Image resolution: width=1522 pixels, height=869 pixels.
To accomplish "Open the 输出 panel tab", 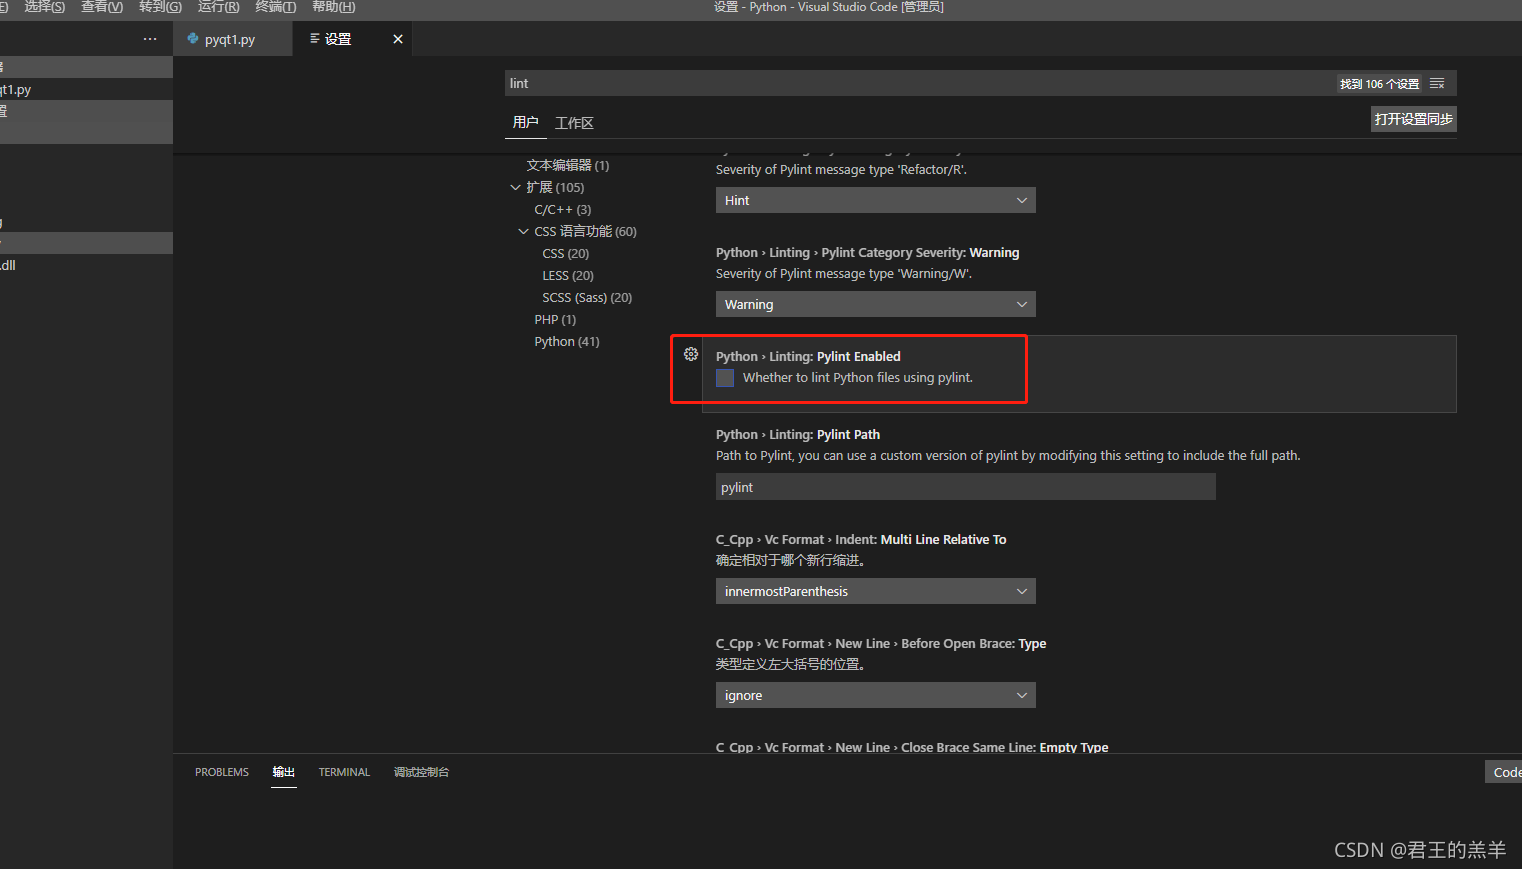I will point(284,772).
